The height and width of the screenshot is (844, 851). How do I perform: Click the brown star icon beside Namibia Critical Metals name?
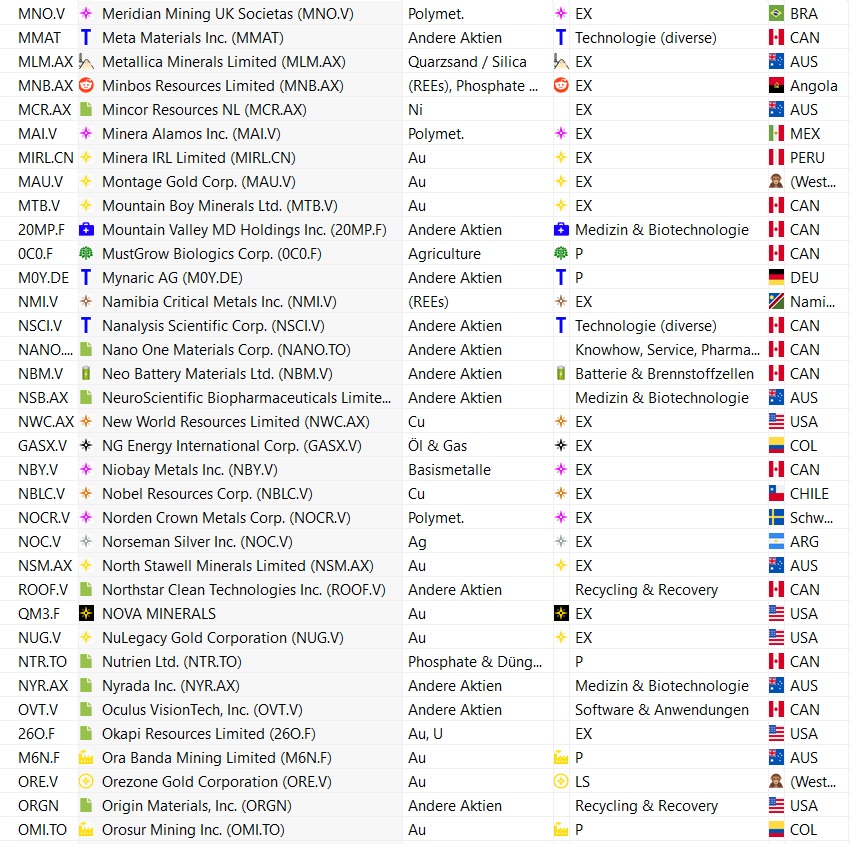86,301
